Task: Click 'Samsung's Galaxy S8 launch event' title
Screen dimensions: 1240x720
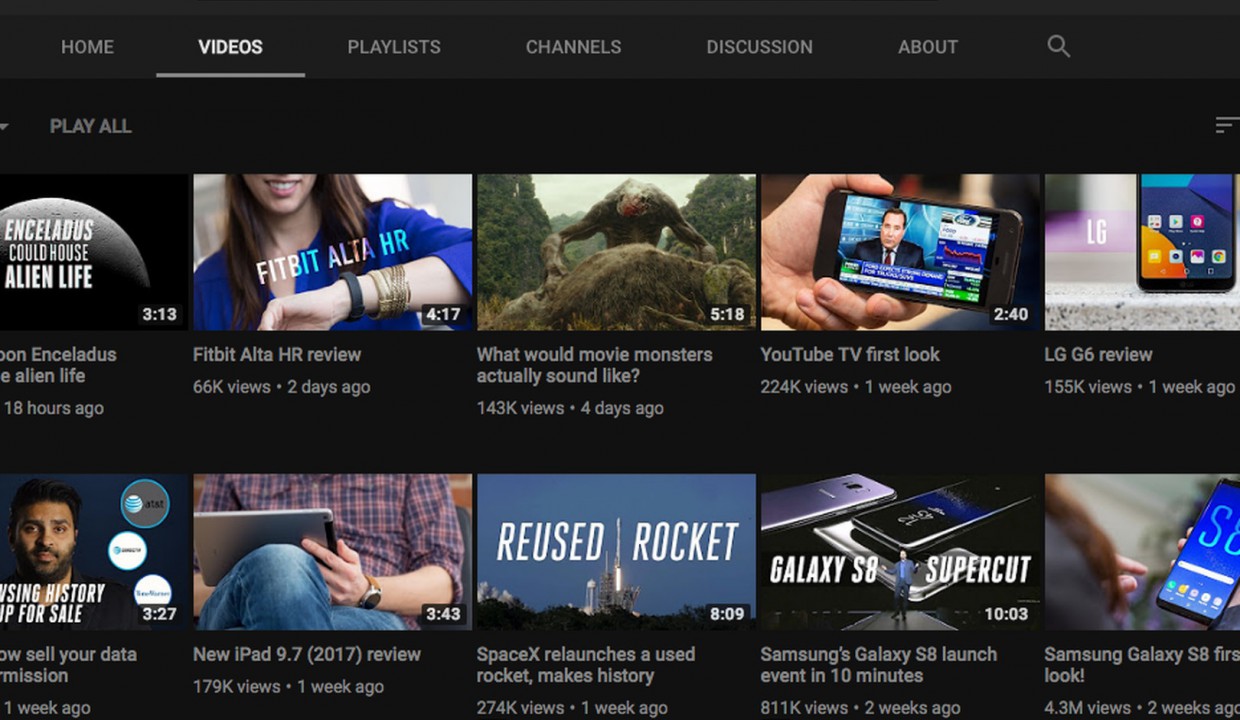Action: (879, 665)
